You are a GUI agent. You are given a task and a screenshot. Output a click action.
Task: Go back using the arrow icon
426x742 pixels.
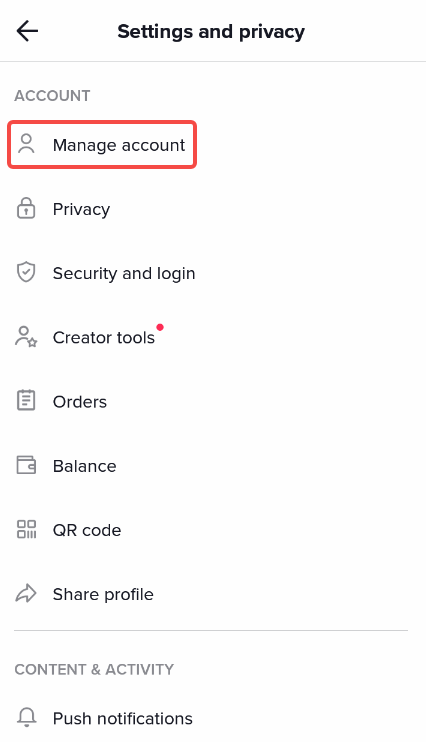(x=27, y=31)
